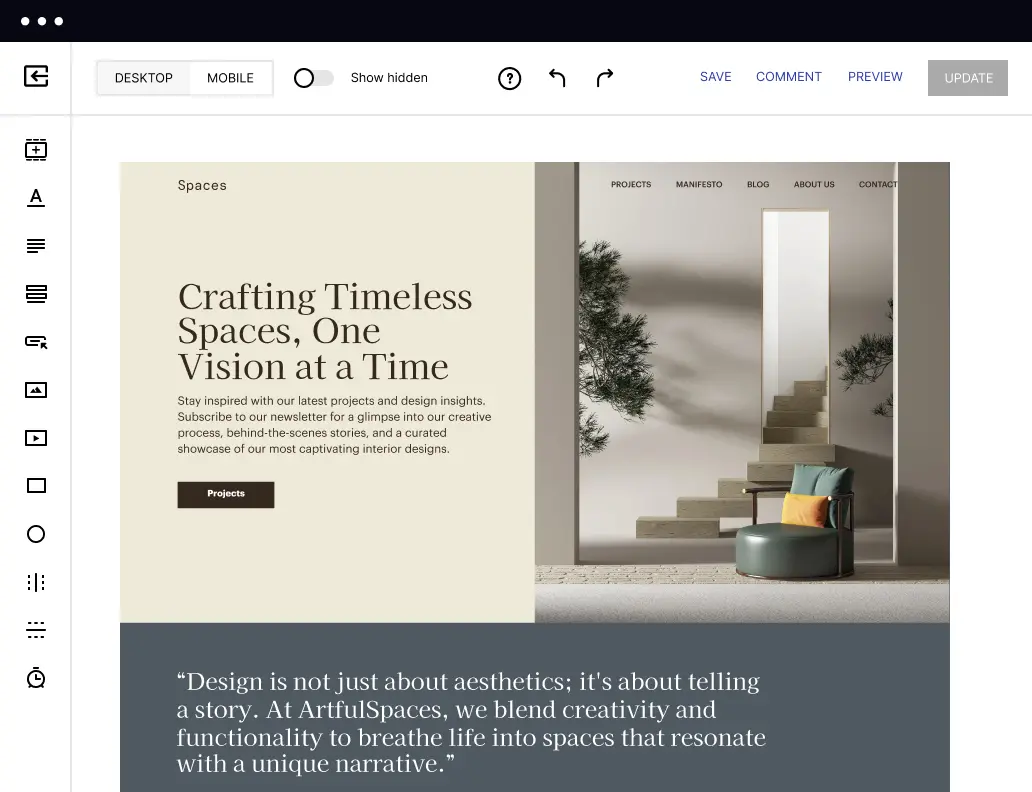Select the paragraph text tool icon
Viewport: 1032px width, 792px height.
coord(36,246)
